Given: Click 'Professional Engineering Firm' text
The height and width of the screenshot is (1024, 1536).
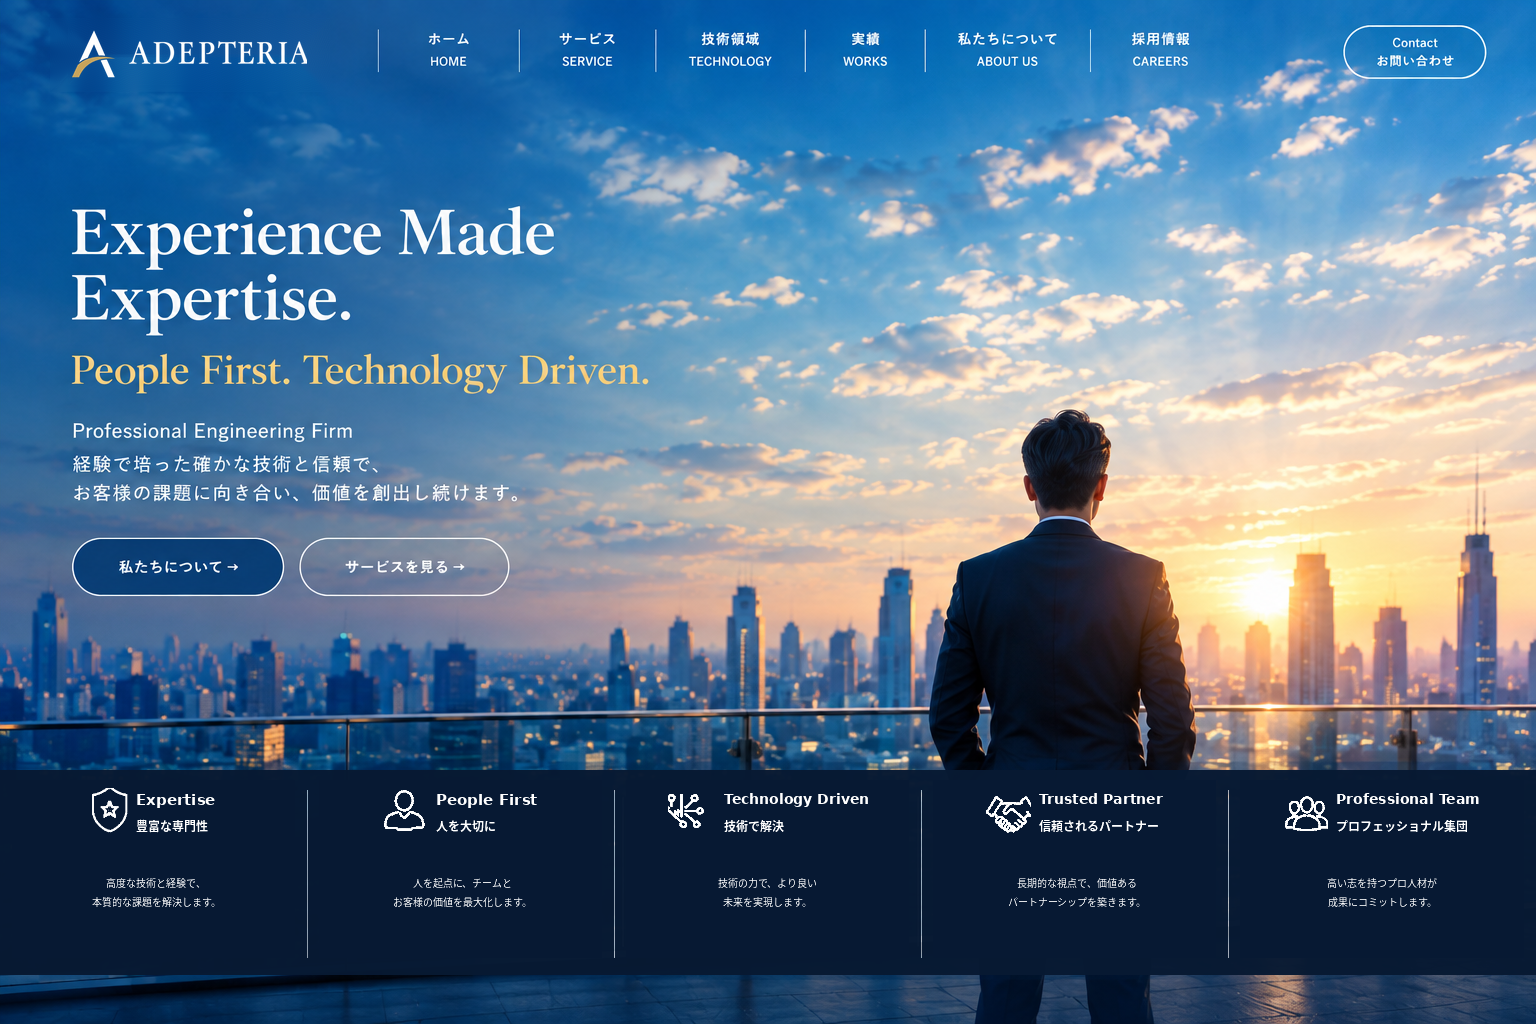Looking at the screenshot, I should (x=212, y=431).
